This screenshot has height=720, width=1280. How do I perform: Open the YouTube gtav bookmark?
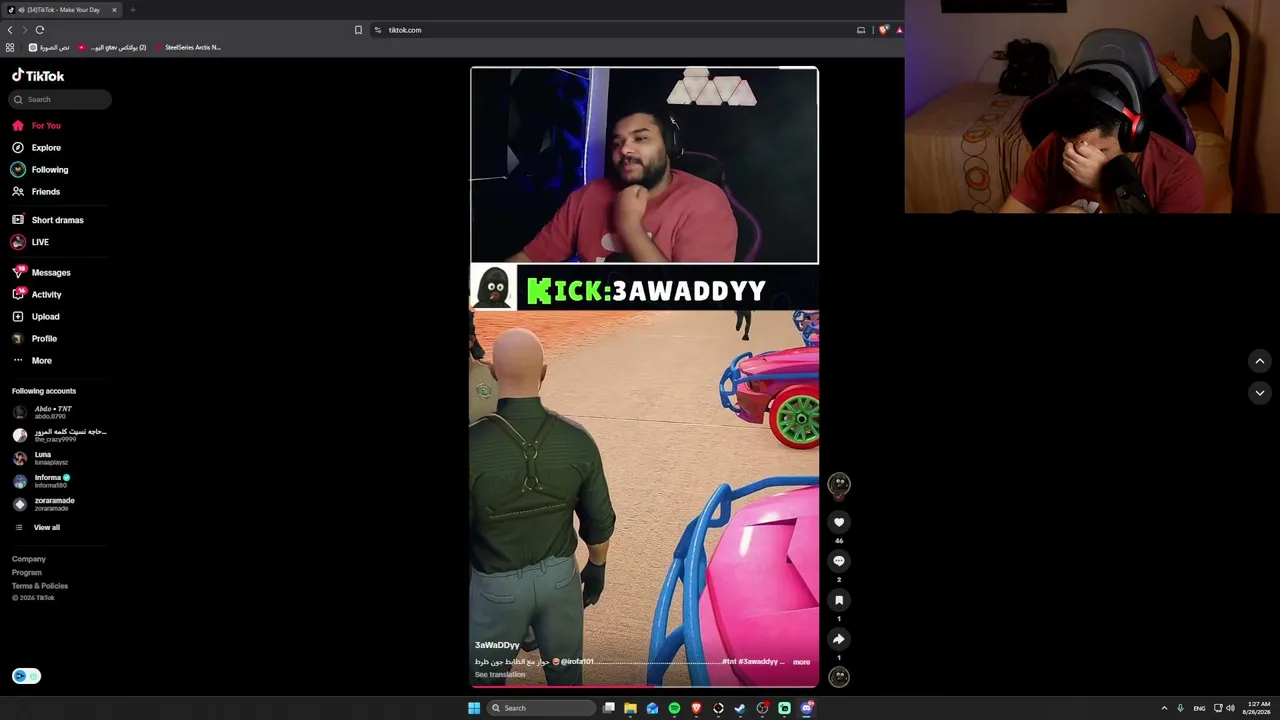(112, 47)
